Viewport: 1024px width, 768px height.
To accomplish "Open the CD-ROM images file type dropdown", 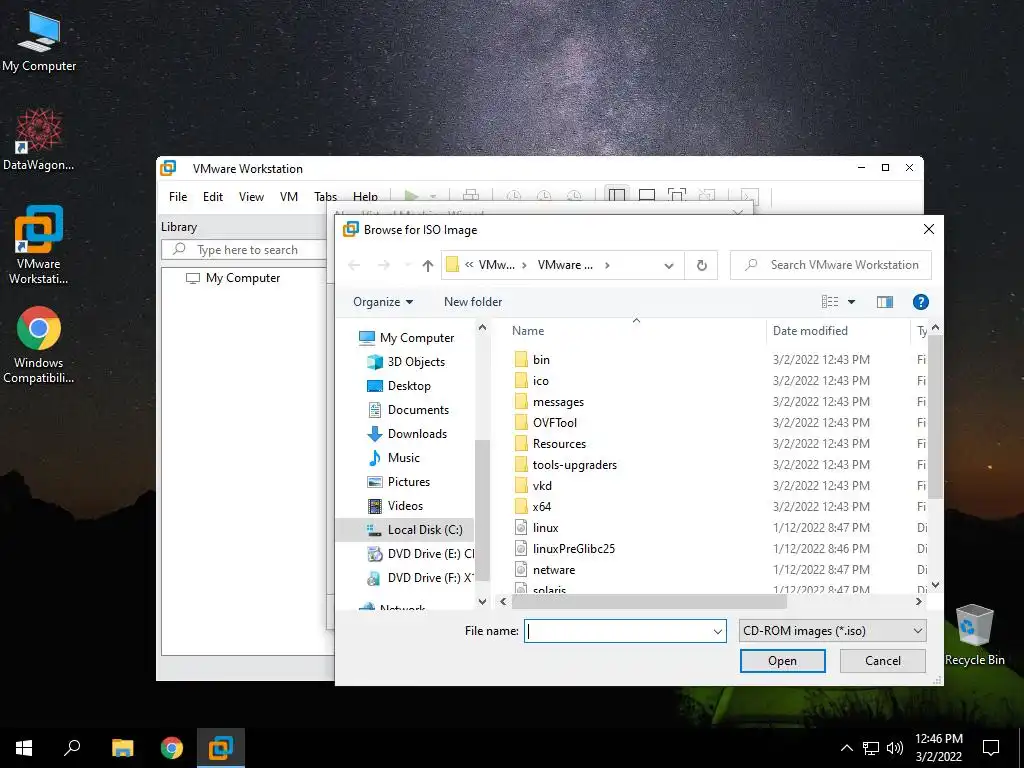I will (833, 631).
